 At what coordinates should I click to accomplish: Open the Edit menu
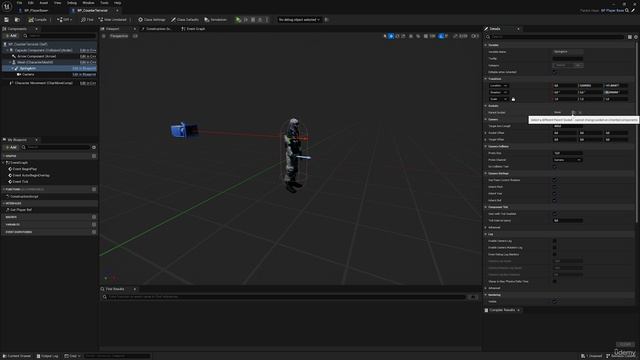31,3
